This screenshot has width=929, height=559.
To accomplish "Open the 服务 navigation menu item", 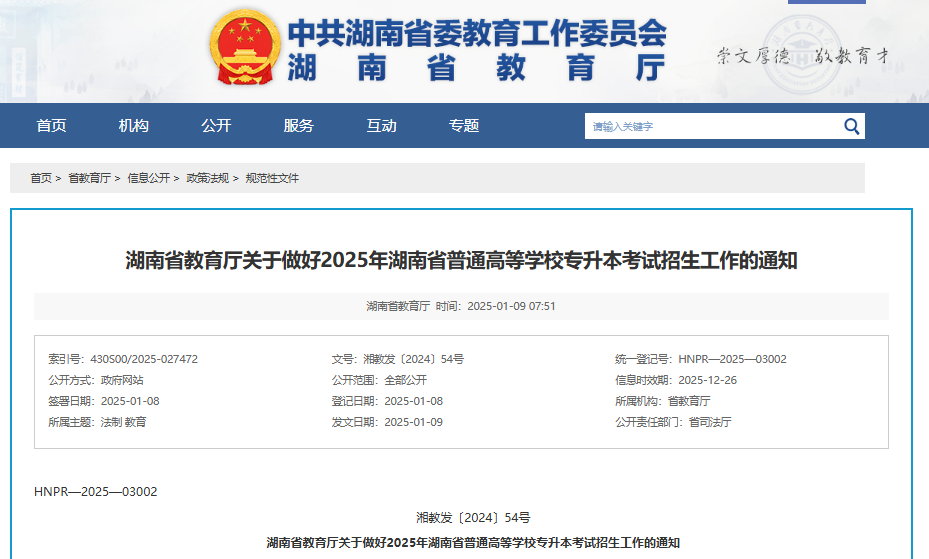I will point(298,126).
